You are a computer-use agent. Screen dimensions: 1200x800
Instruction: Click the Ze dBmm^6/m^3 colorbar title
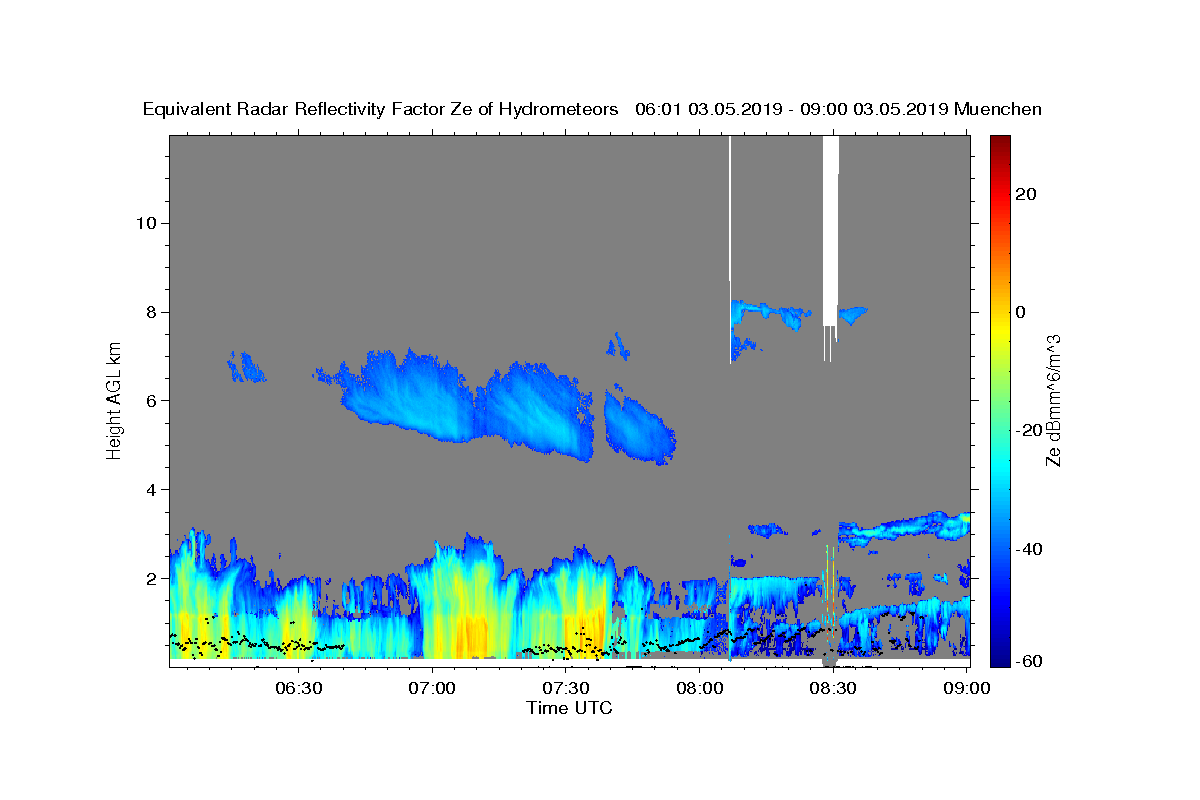pyautogui.click(x=1053, y=400)
